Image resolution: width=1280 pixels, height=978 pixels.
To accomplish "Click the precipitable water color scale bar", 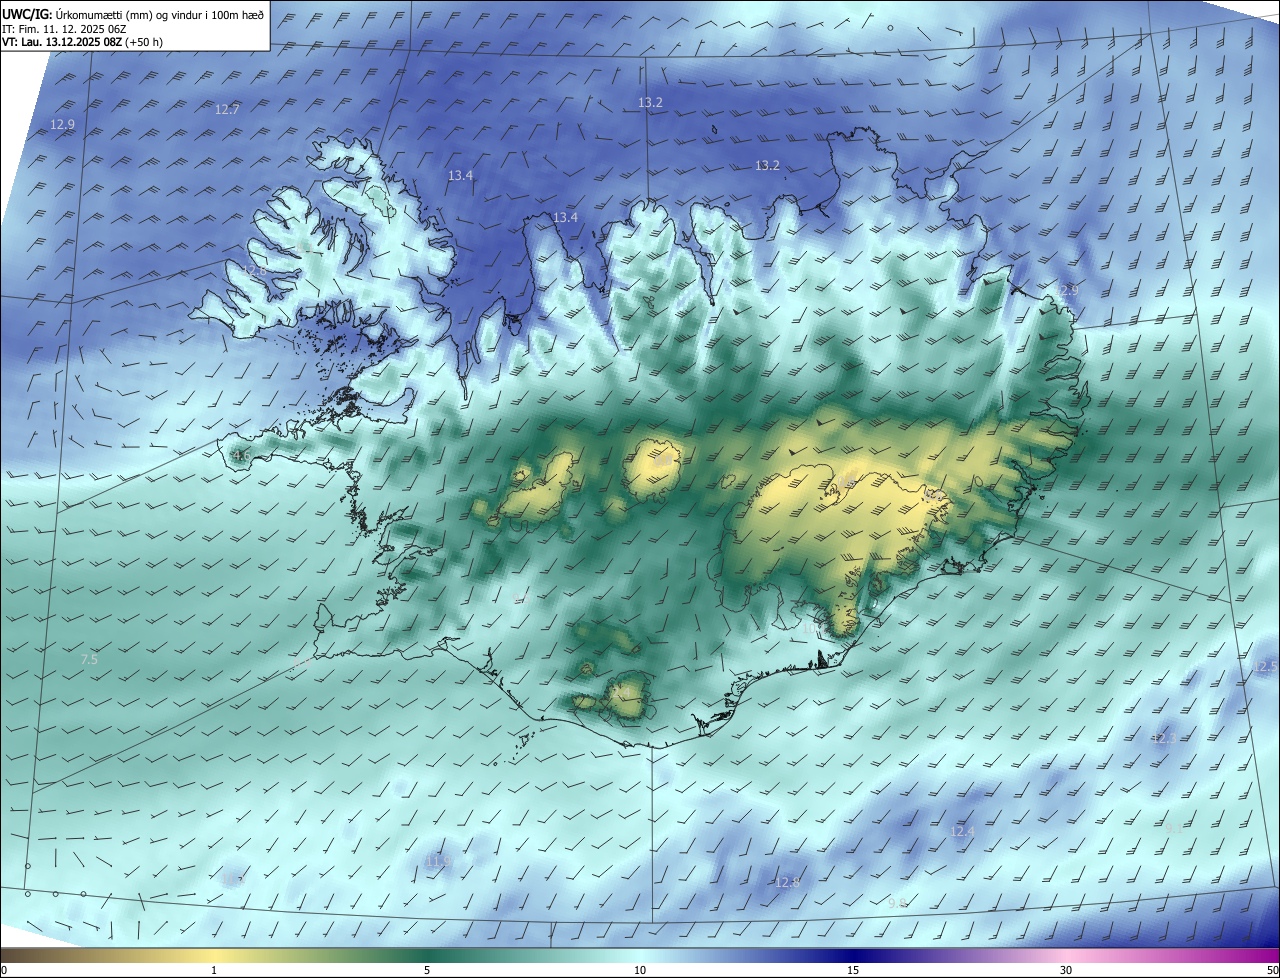I will pyautogui.click(x=640, y=955).
